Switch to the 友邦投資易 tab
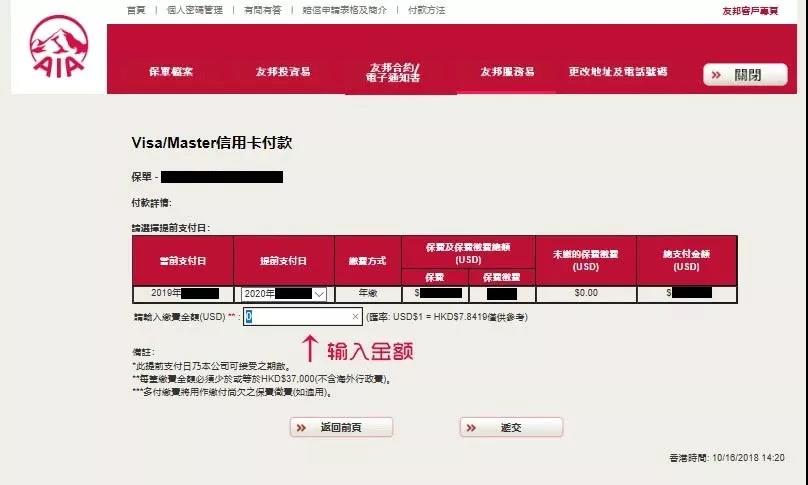Screen dimensions: 808x485 tap(283, 72)
